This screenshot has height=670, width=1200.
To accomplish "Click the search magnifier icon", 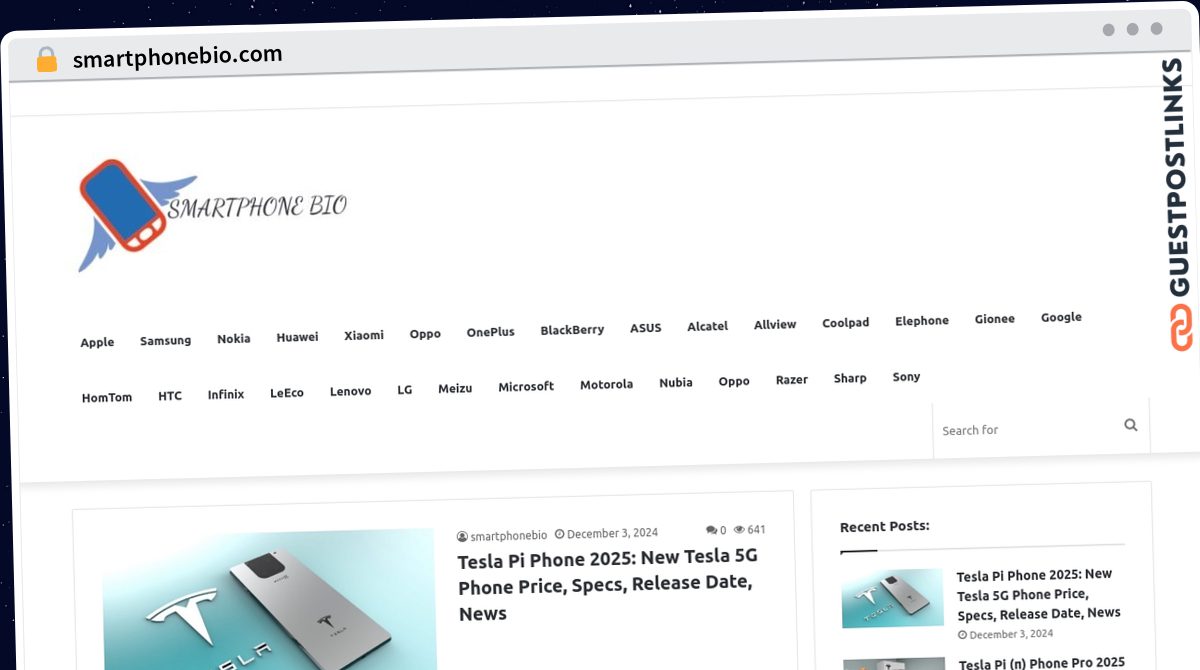I will point(1130,425).
